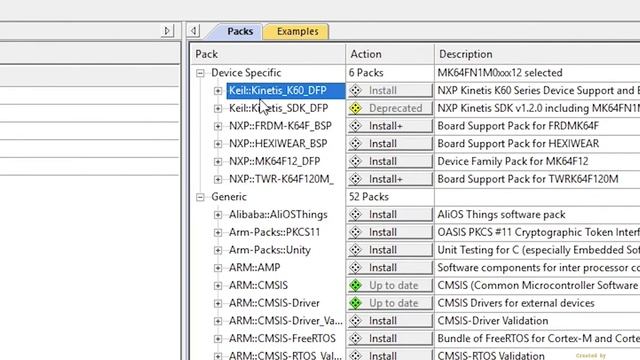Click 'CMSIS Drivers for external devices' description

pos(516,303)
